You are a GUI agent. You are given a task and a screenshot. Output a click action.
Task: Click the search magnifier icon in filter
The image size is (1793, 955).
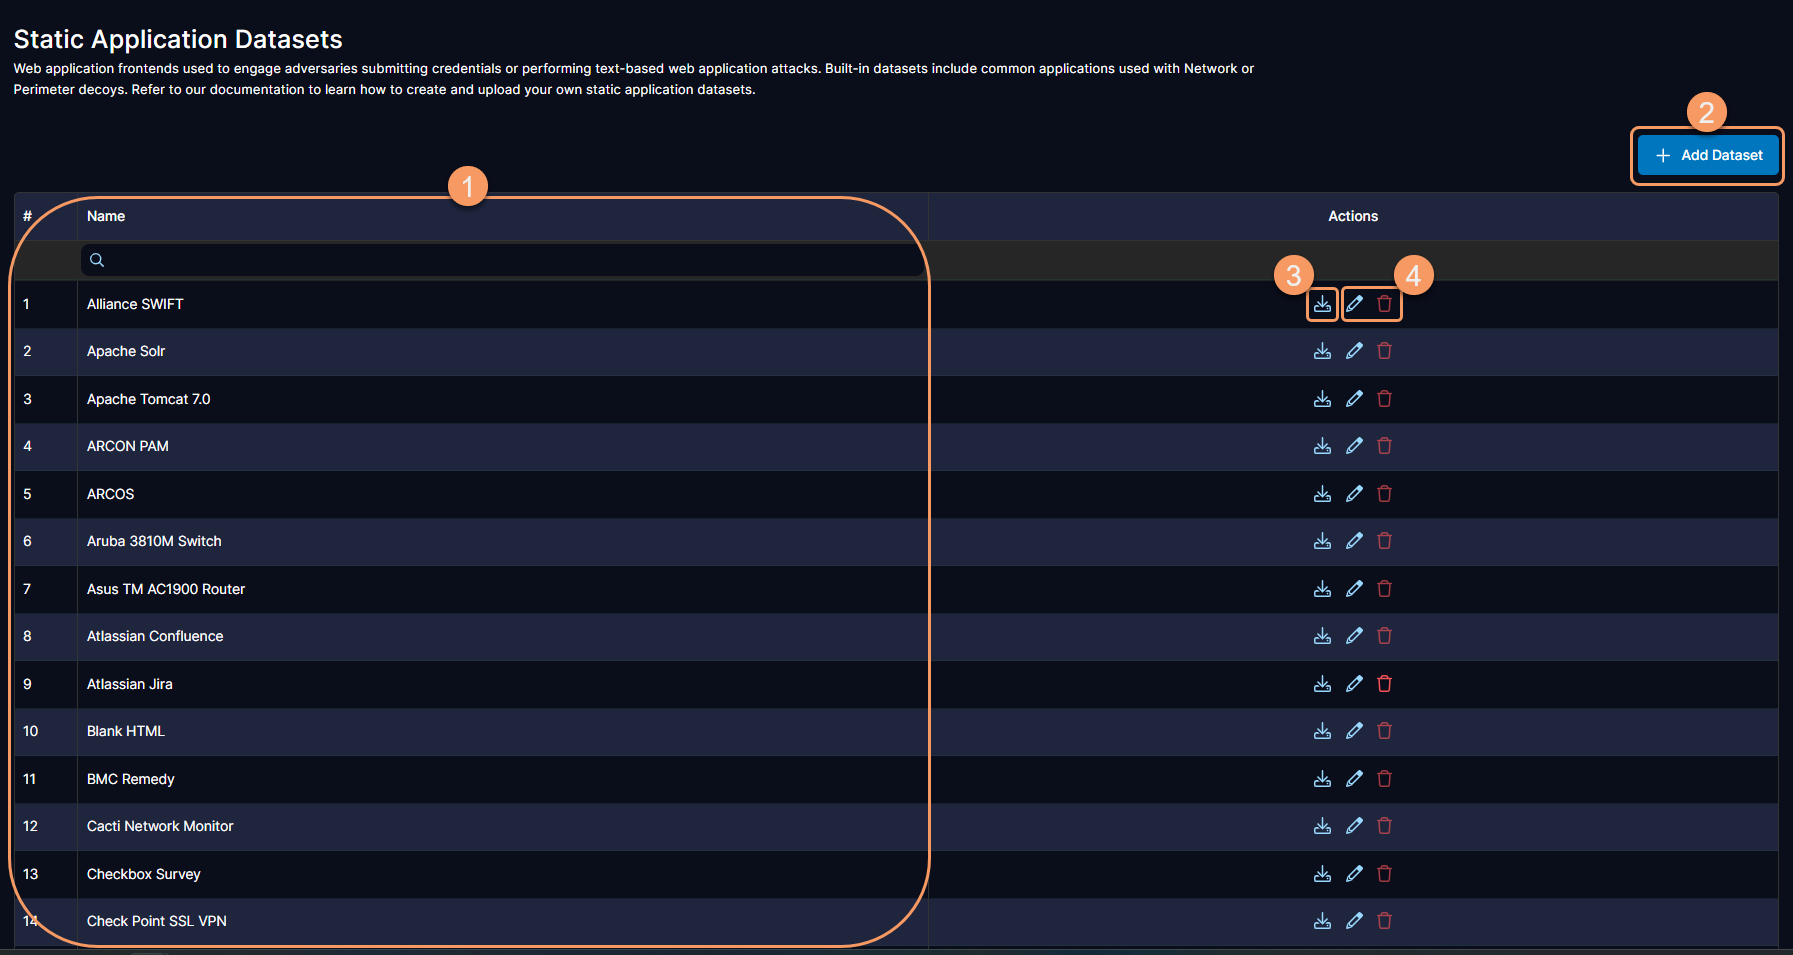(x=97, y=260)
